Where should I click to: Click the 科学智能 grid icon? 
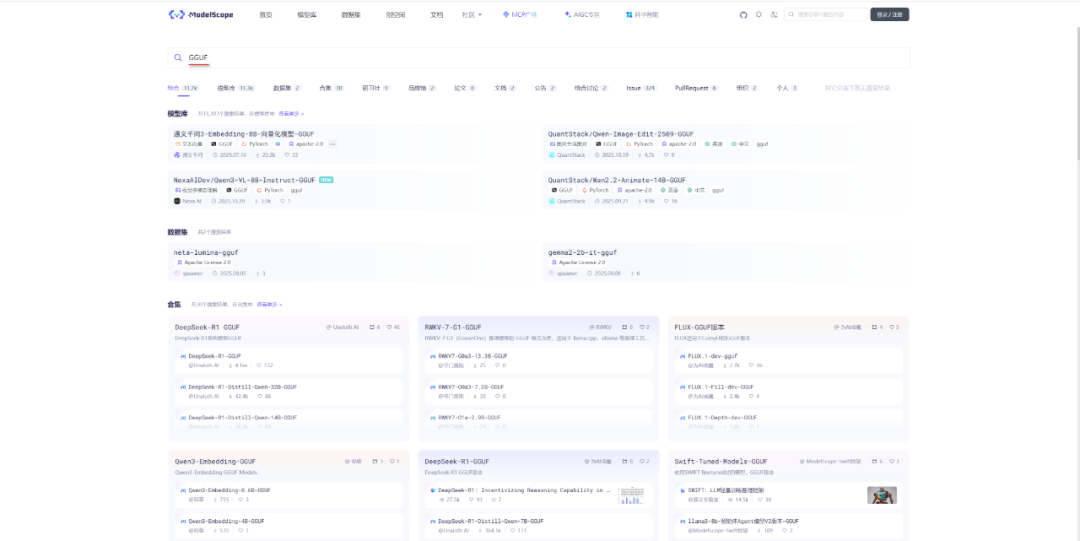point(629,14)
